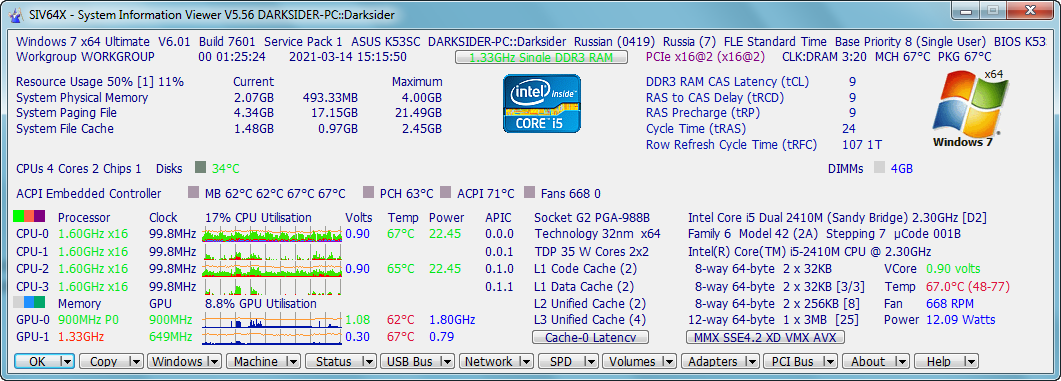
Task: Open the Windows button dropdown arrow
Action: point(215,361)
